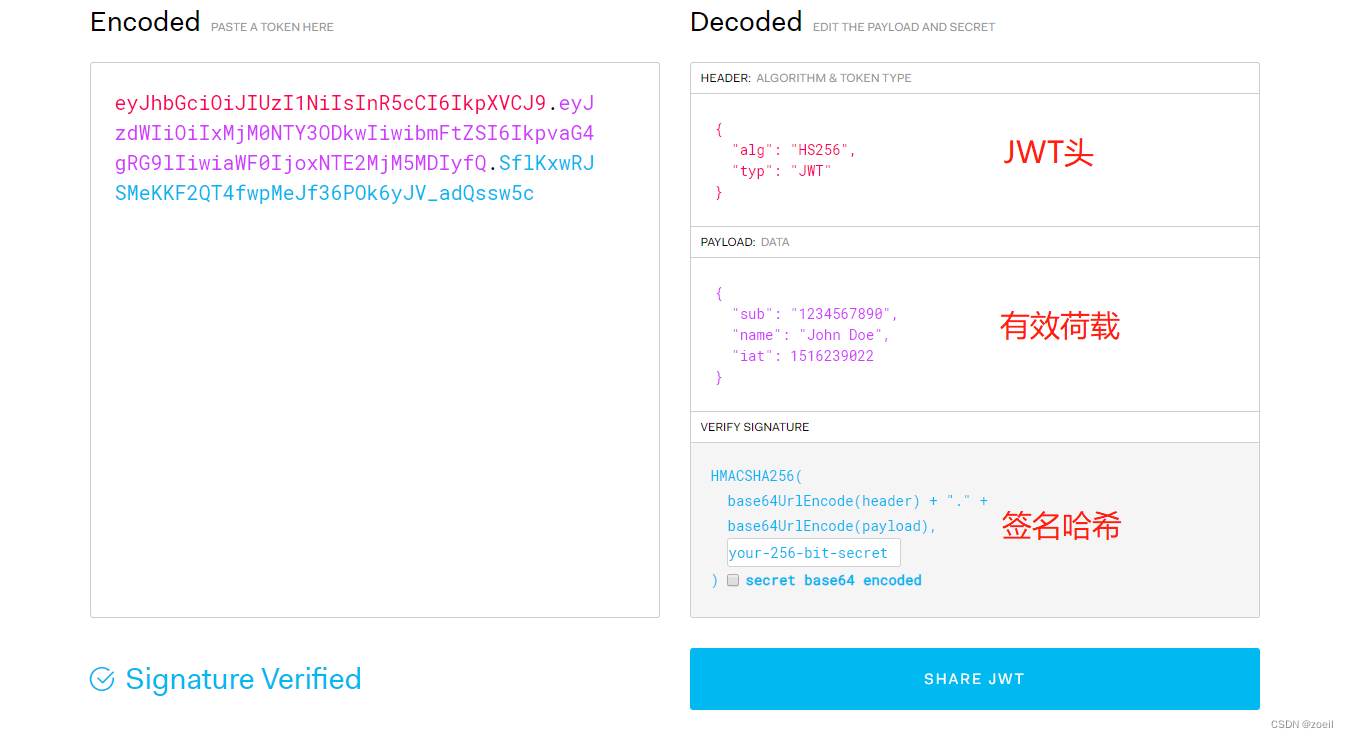Click the VERIFY SIGNATURE section label

point(755,427)
